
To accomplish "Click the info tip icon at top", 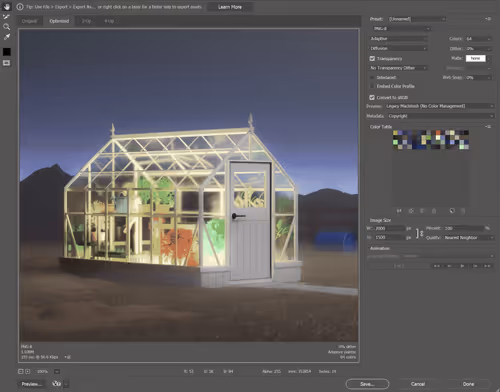I will click(20, 7).
